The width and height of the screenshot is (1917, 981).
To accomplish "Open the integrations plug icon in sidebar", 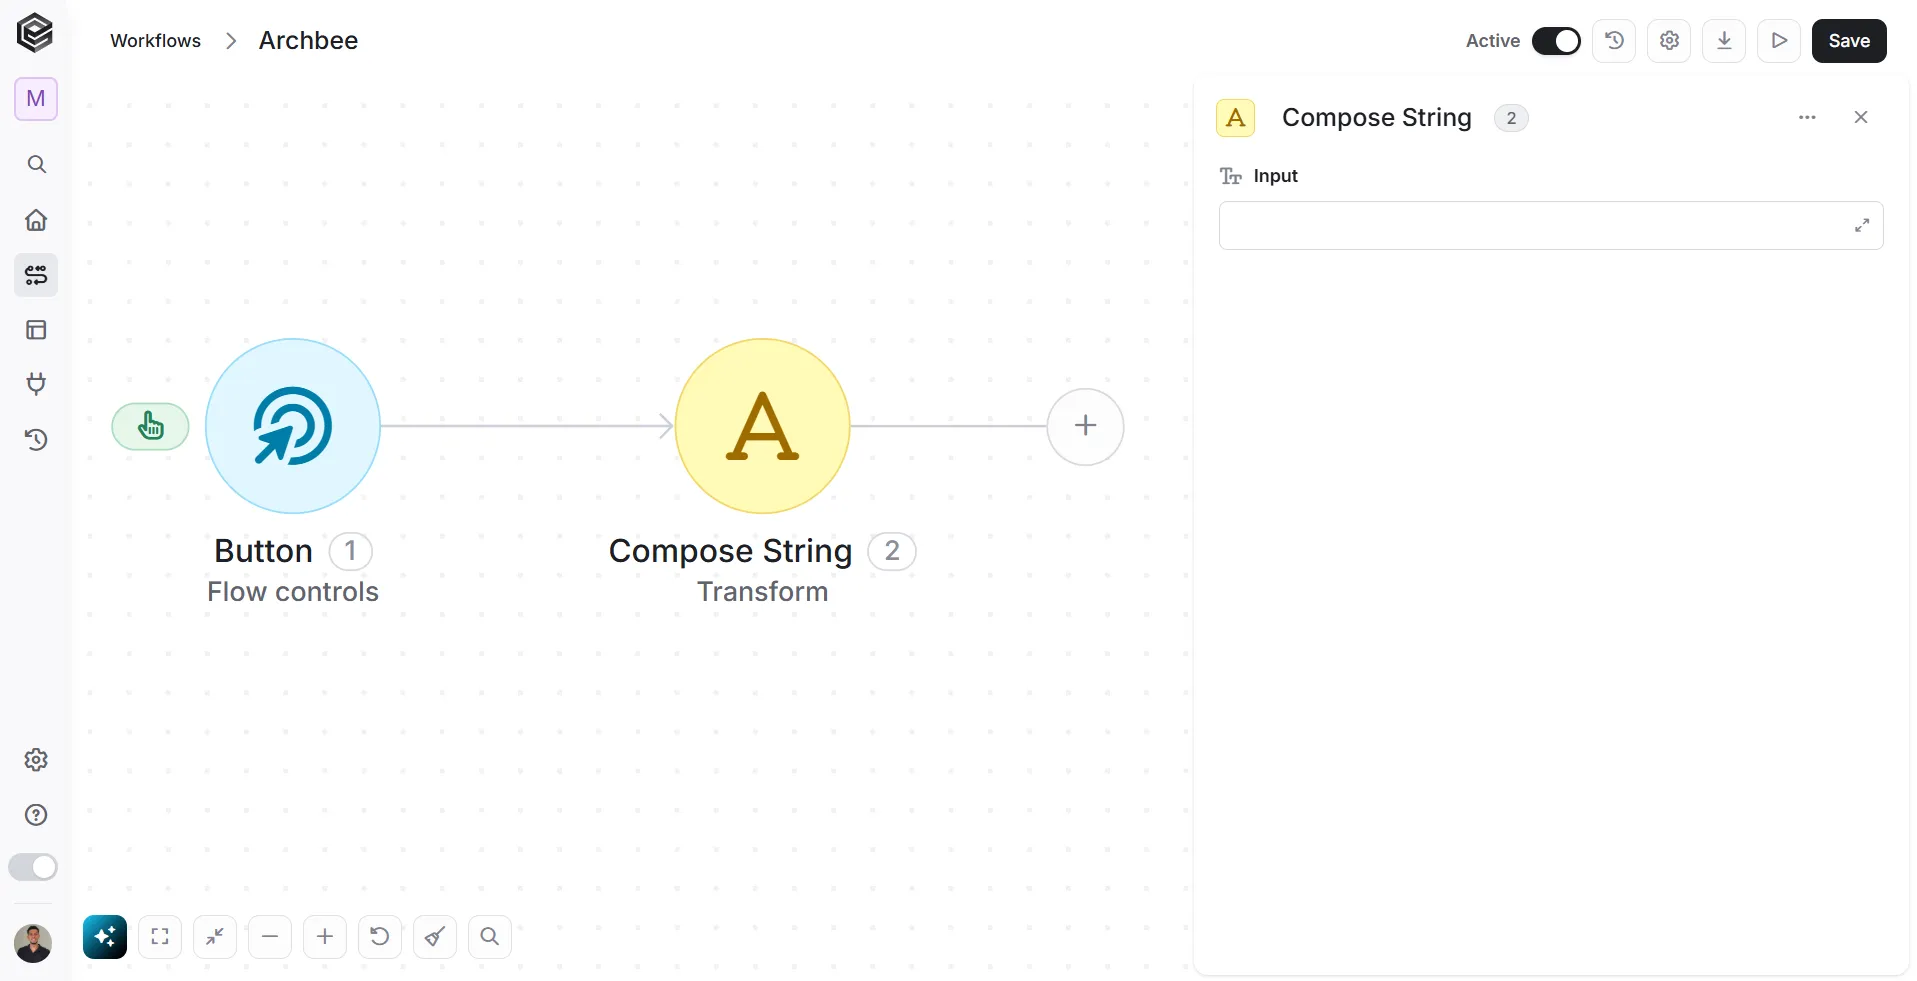I will 36,384.
